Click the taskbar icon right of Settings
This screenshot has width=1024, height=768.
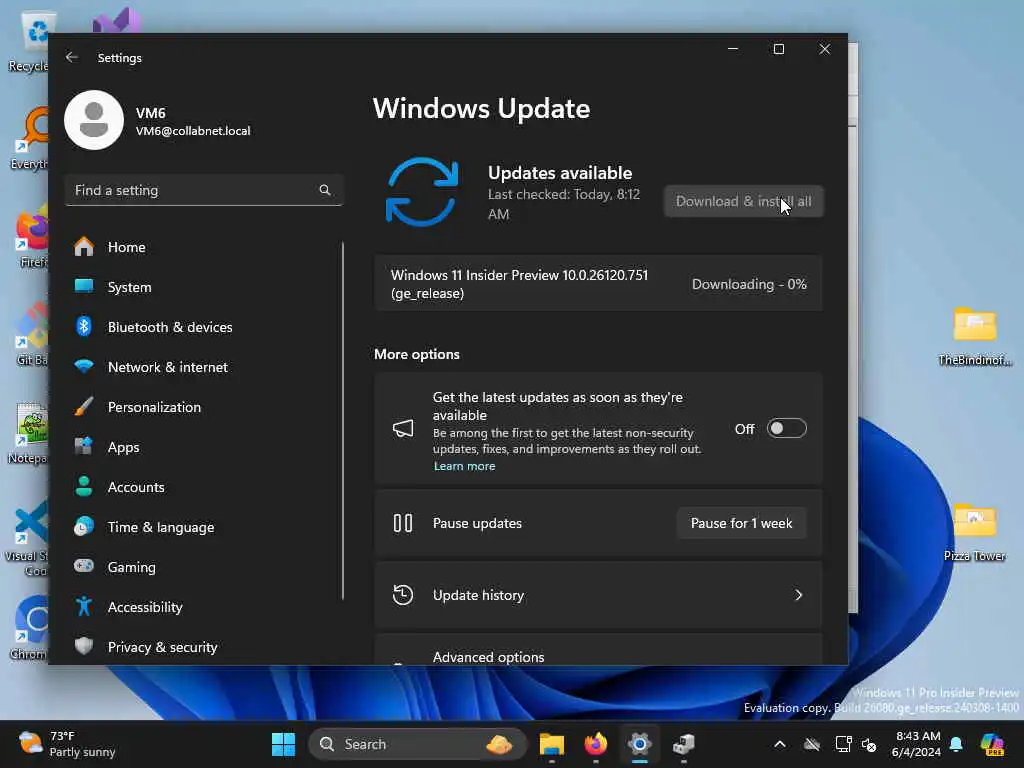tap(684, 744)
